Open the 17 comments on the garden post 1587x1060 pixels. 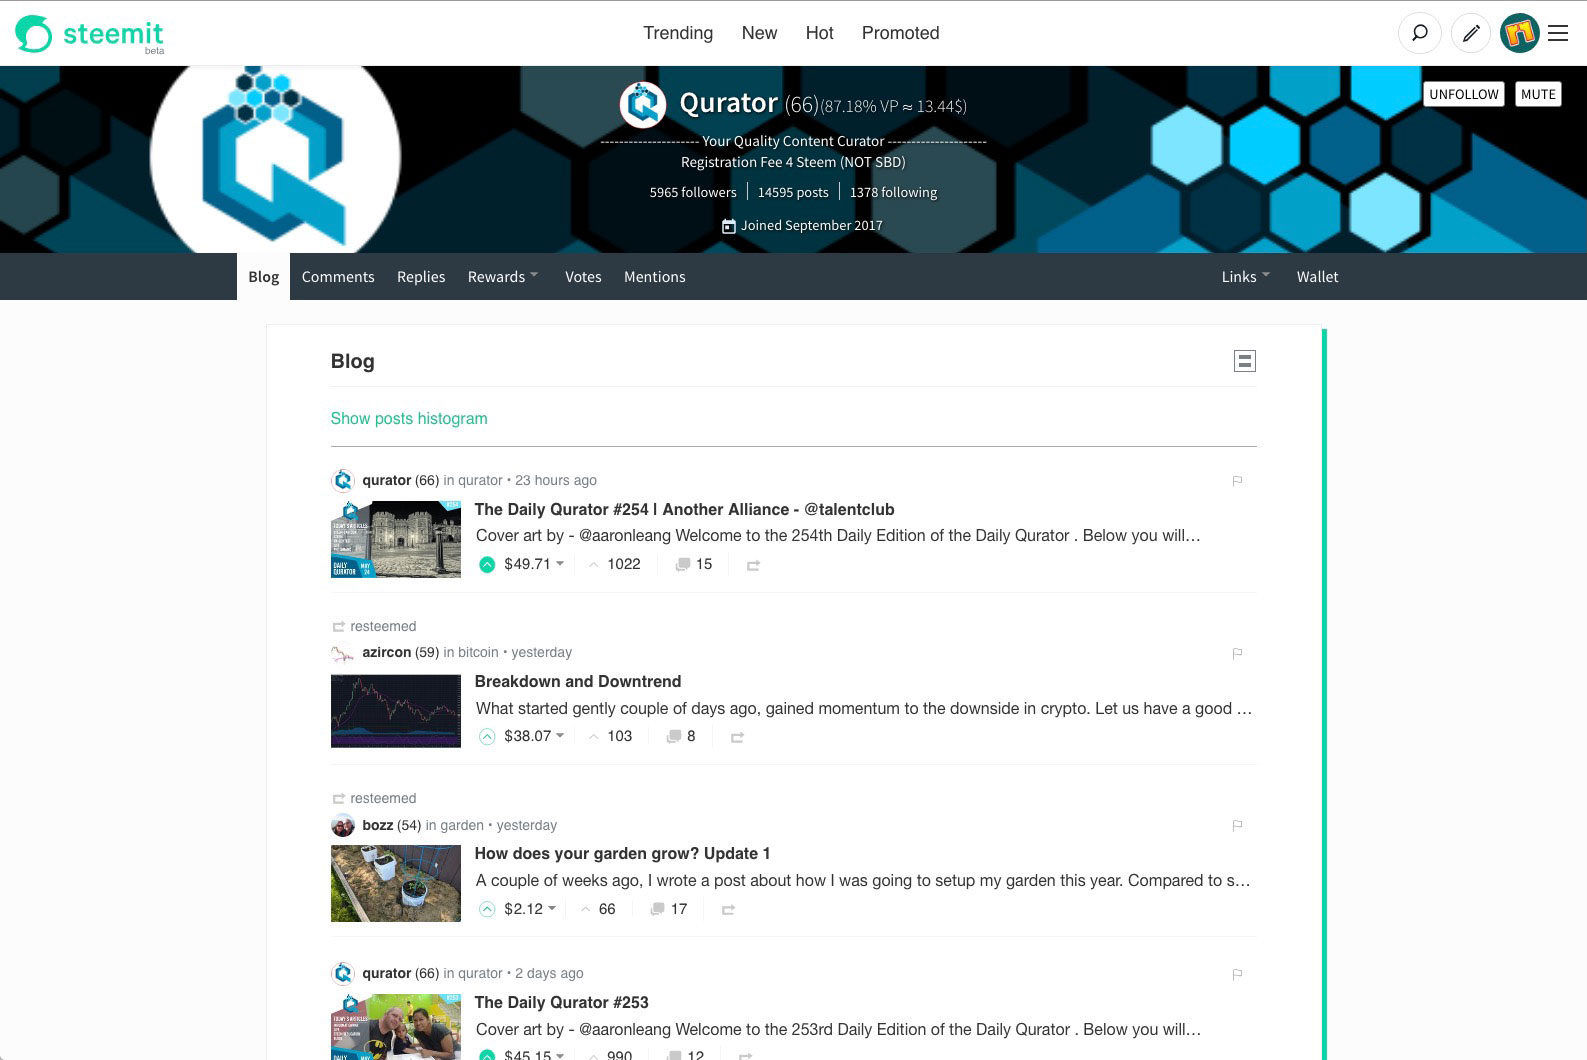click(x=669, y=909)
